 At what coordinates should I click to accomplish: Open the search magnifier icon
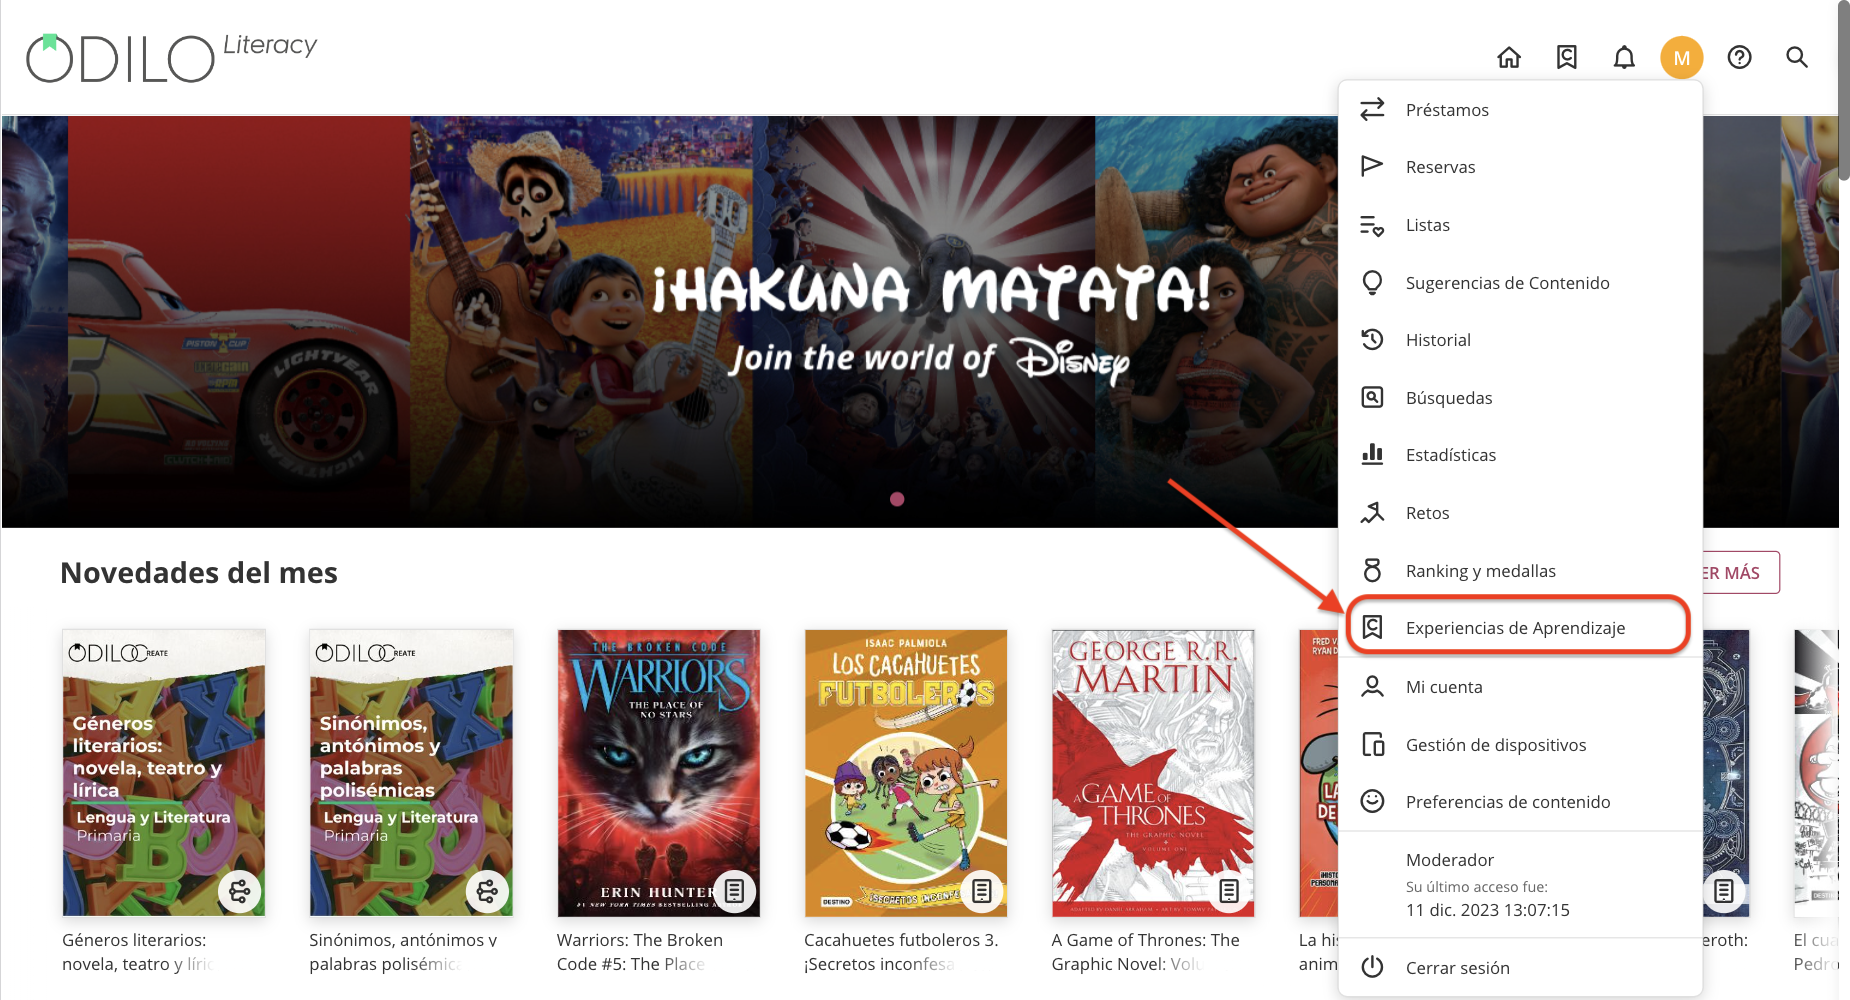1797,58
